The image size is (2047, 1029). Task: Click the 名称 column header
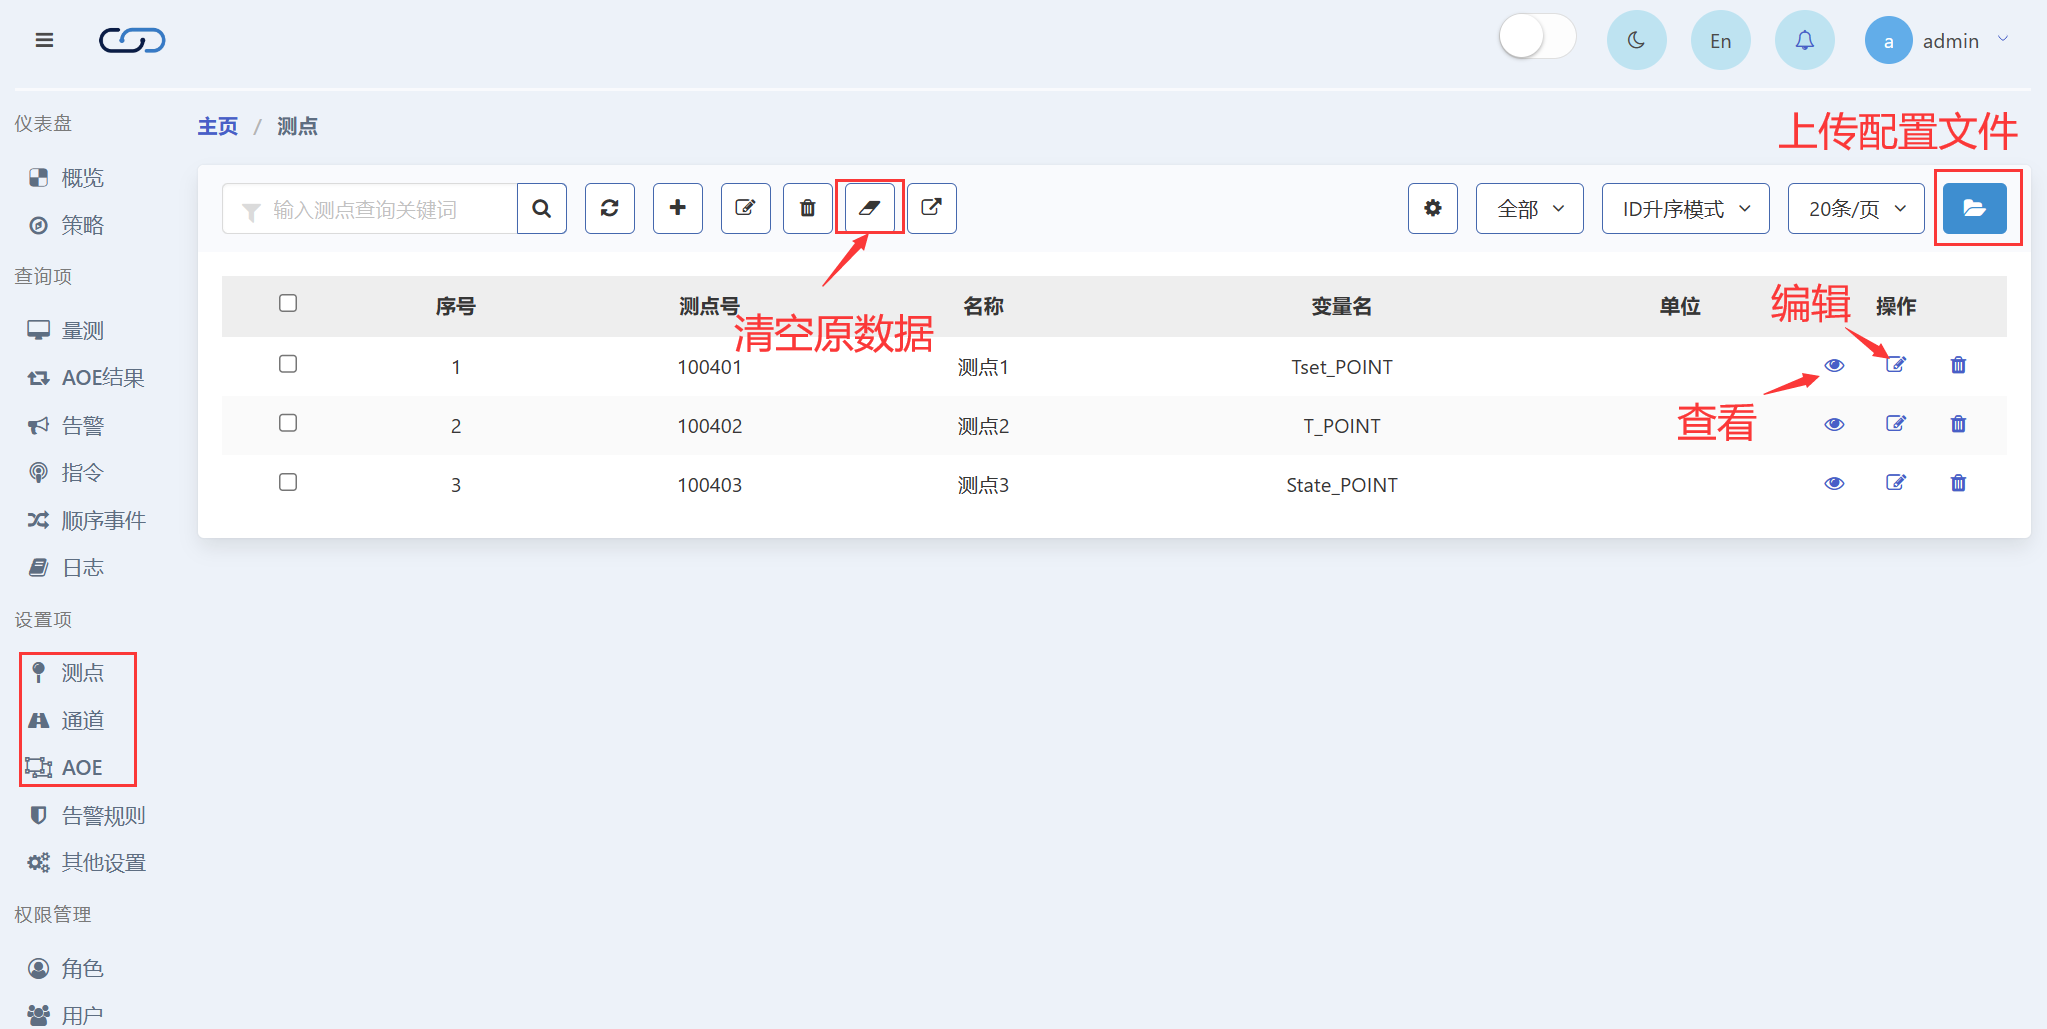tap(983, 306)
